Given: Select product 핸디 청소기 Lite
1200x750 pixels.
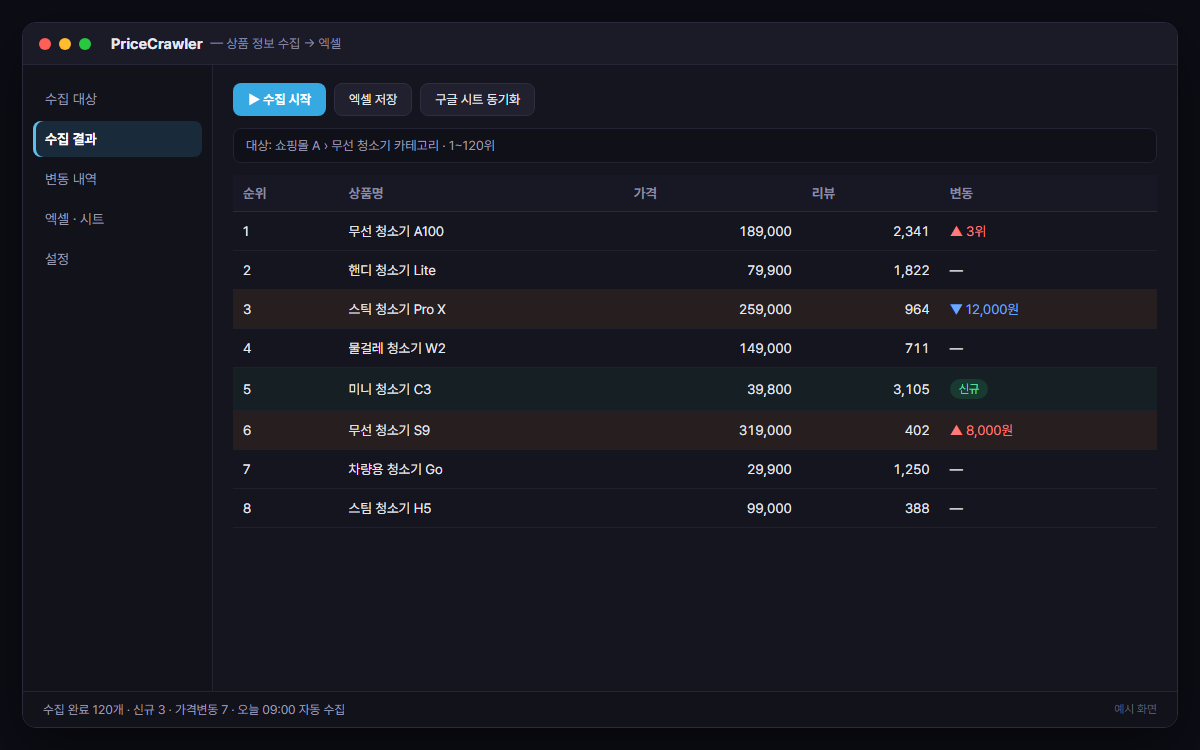Looking at the screenshot, I should tap(392, 270).
